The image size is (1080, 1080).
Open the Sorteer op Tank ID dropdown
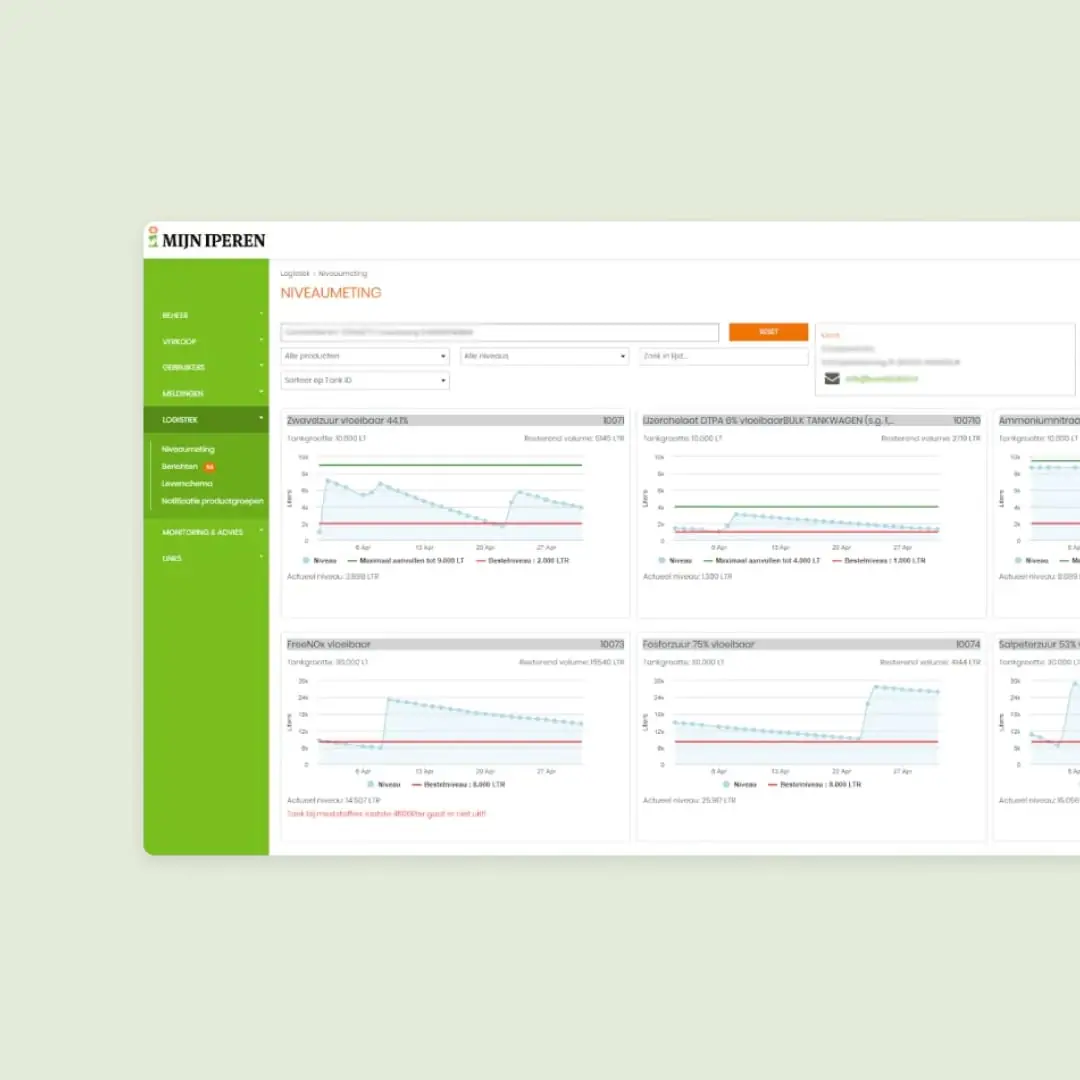tap(365, 381)
